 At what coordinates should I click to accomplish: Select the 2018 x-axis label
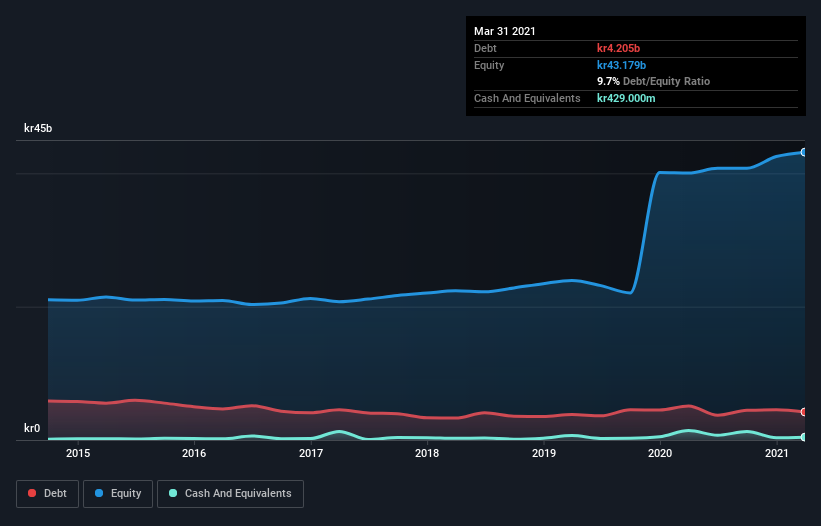pos(427,453)
